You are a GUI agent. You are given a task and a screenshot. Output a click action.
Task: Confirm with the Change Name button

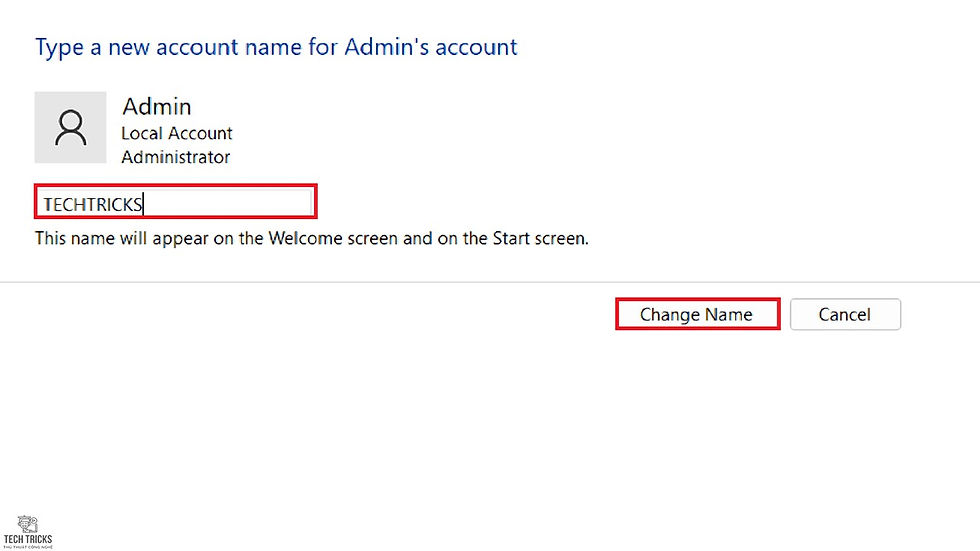698,314
